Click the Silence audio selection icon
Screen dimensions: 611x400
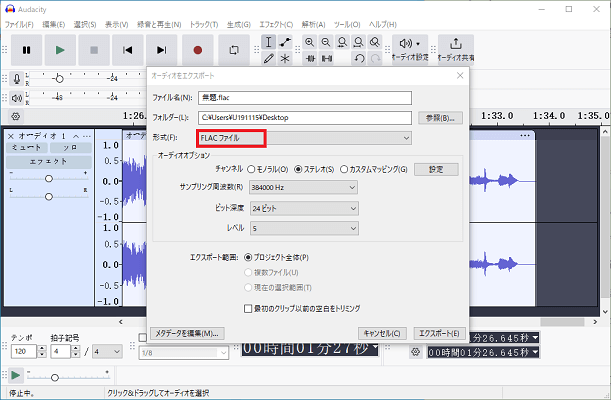click(x=327, y=58)
